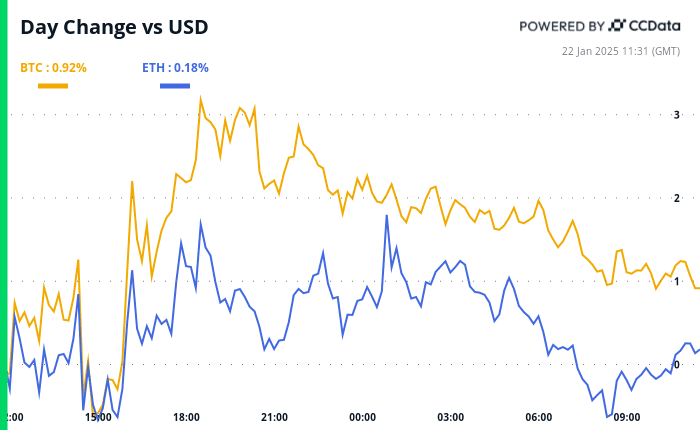
Task: Toggle the BTC : 0.92% legend label
Action: (x=53, y=68)
